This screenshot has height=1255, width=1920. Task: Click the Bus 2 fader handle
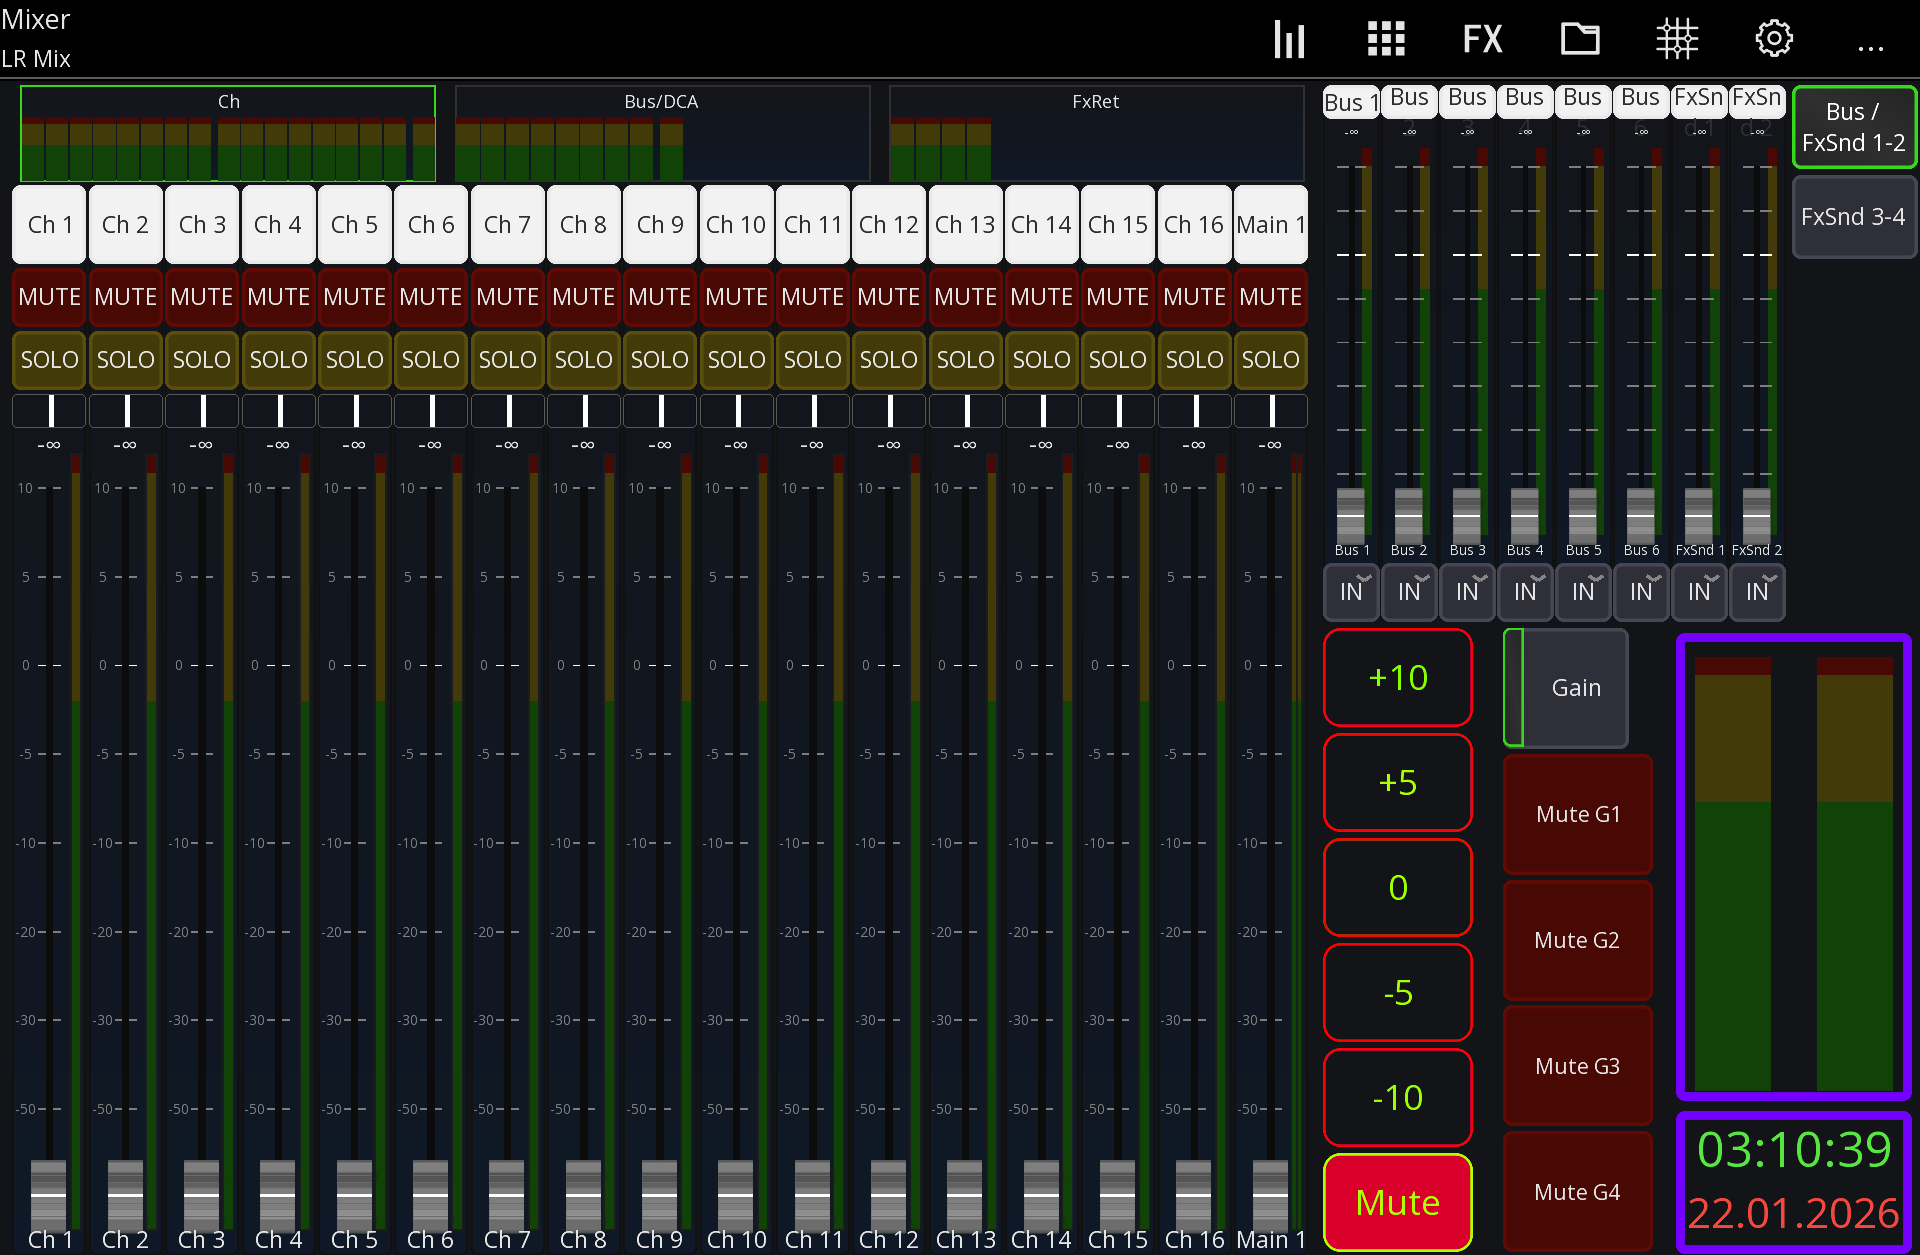[x=1409, y=514]
